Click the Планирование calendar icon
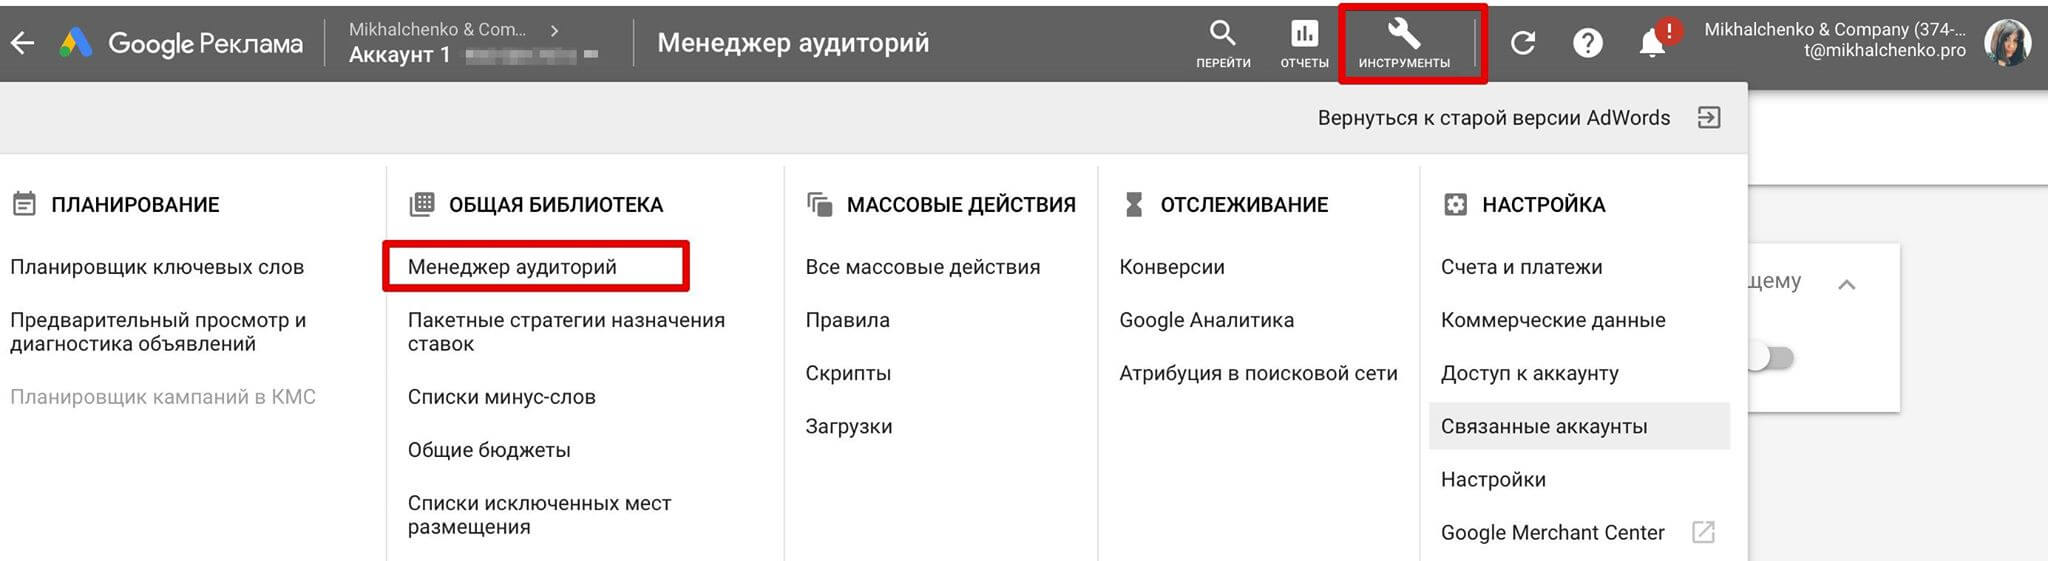 [24, 204]
